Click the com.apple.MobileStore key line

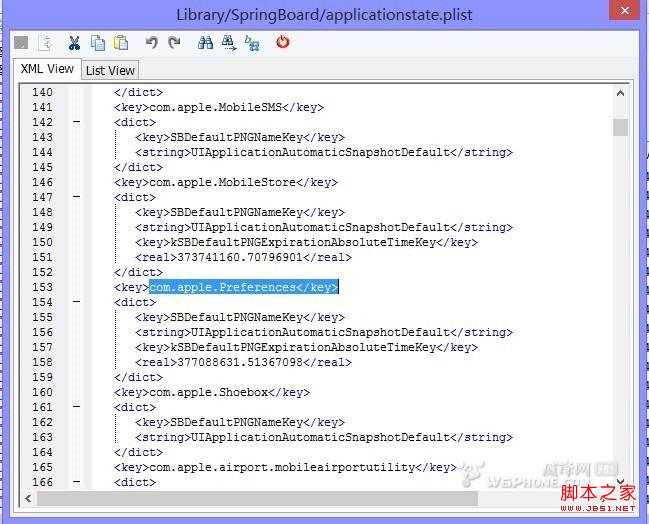[x=226, y=182]
